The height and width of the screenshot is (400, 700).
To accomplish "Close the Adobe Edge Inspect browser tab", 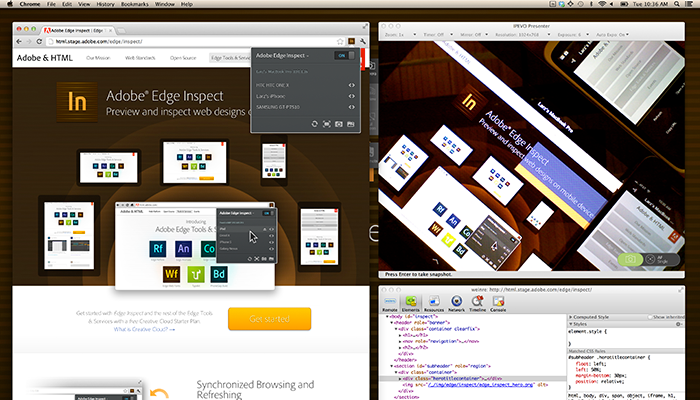I will 111,30.
